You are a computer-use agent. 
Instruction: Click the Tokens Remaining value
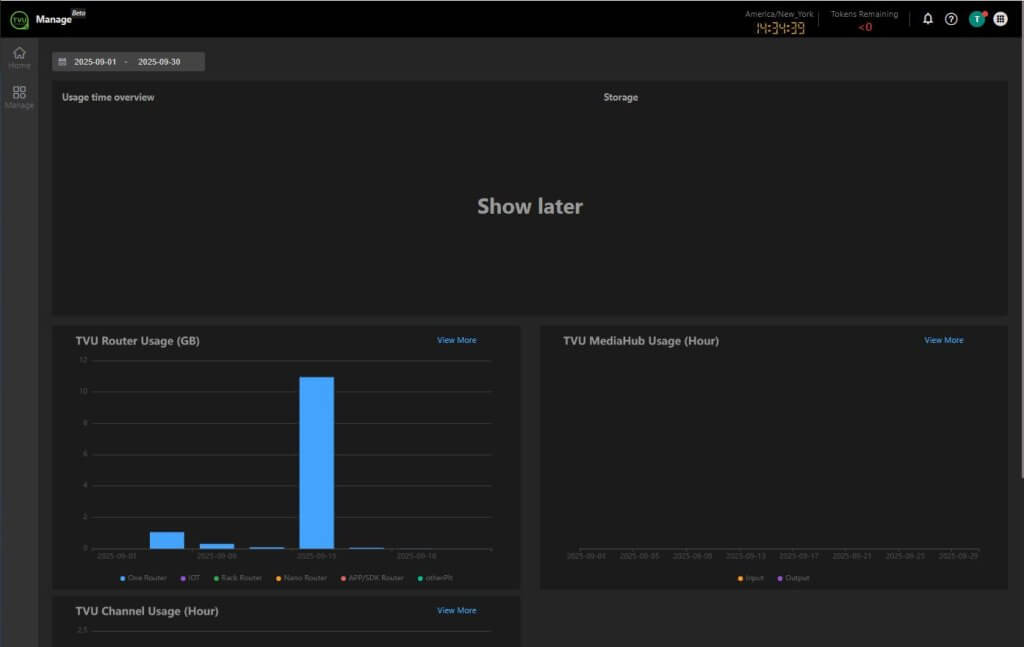coord(864,28)
